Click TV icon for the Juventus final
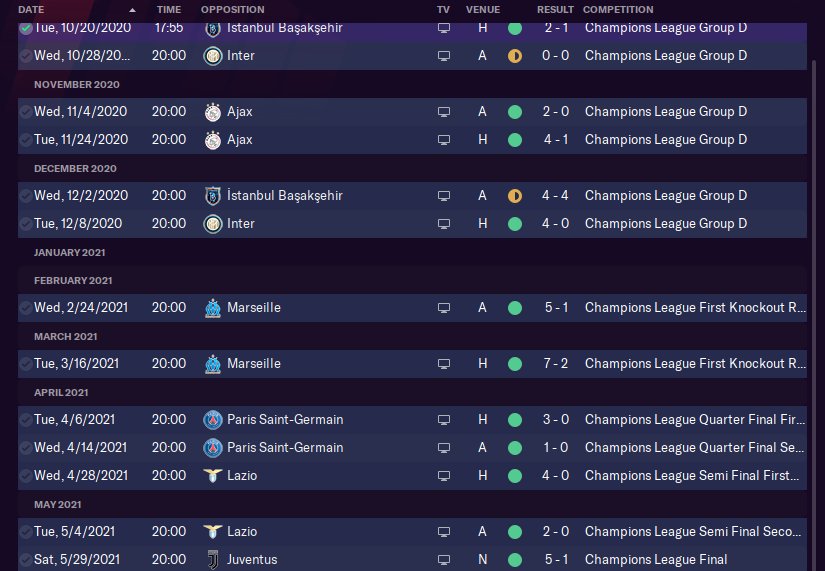Image resolution: width=825 pixels, height=571 pixels. click(444, 560)
